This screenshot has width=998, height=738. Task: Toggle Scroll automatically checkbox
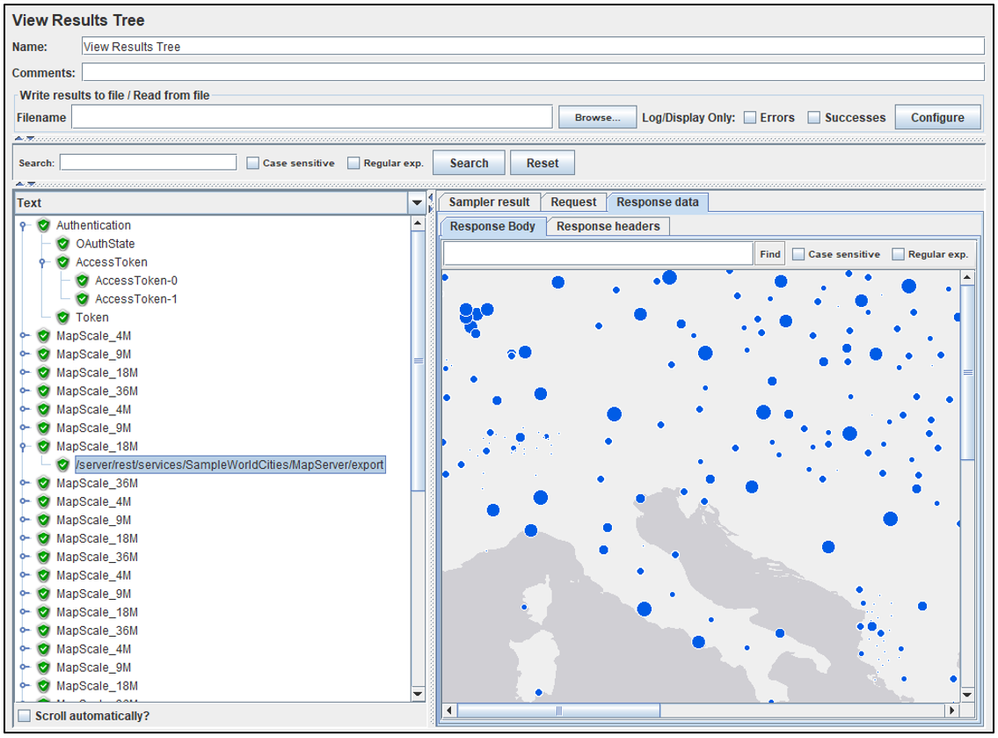pos(24,716)
